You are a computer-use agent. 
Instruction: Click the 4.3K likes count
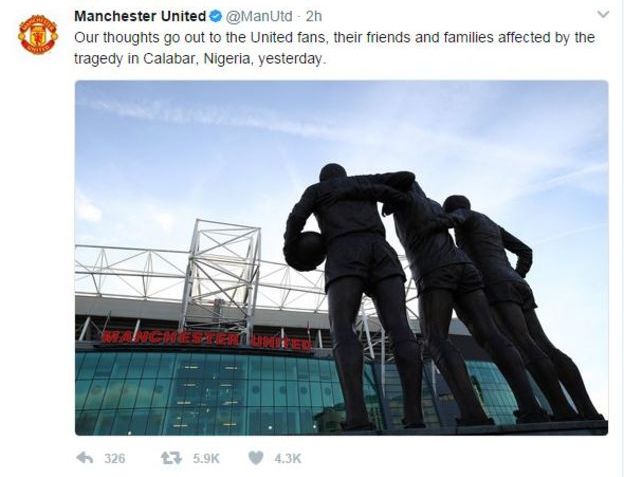coord(288,459)
